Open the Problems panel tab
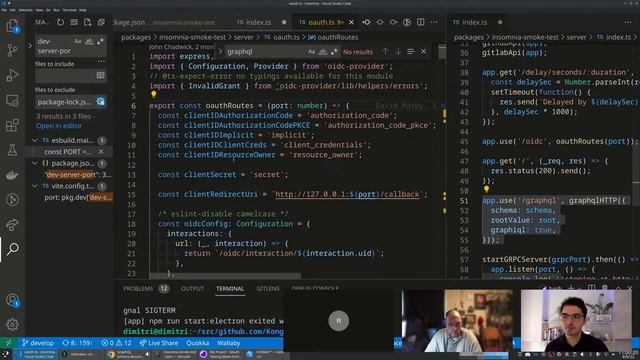The width and height of the screenshot is (640, 360). [x=138, y=289]
